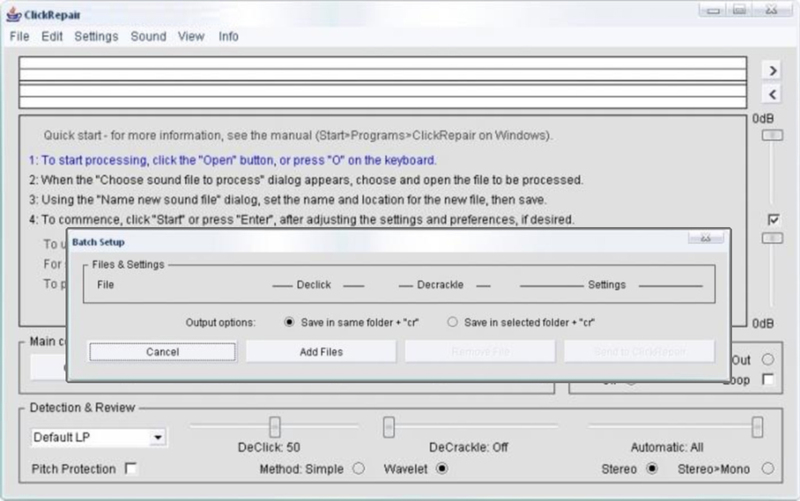Click the upper 0dB volume slider handle

pos(772,135)
